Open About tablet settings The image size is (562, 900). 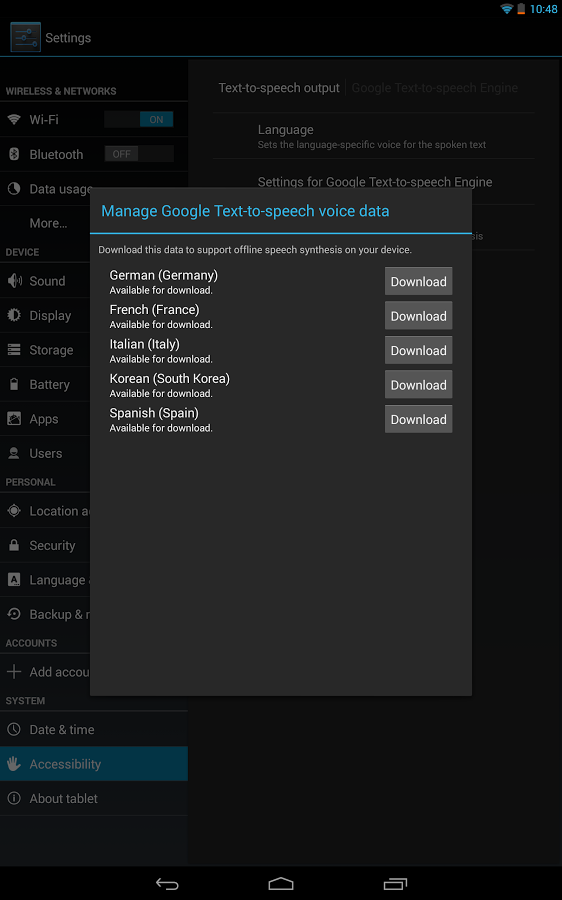click(94, 798)
